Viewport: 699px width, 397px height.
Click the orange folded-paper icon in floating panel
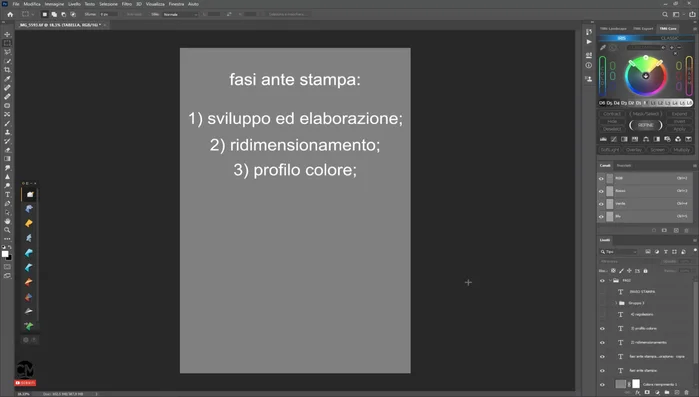tap(29, 282)
